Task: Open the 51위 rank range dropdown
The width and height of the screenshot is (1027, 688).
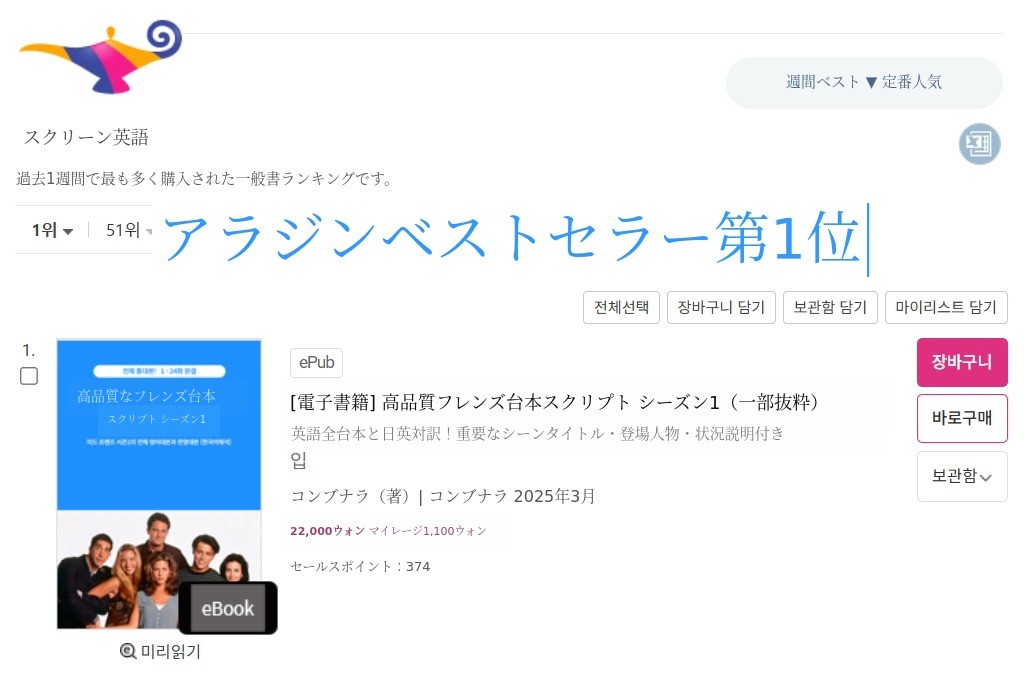Action: tap(128, 231)
